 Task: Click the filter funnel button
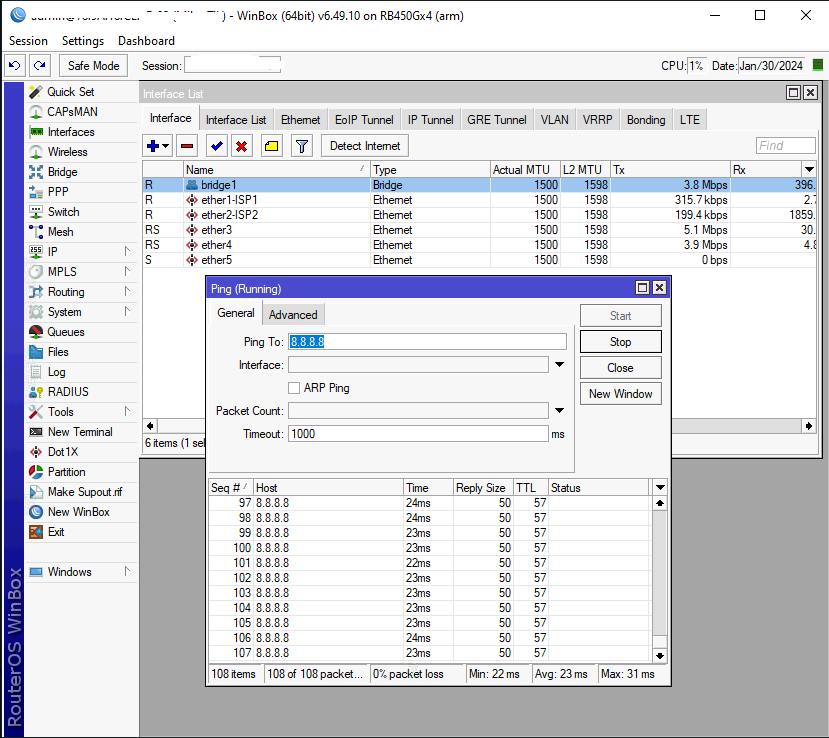pos(302,146)
